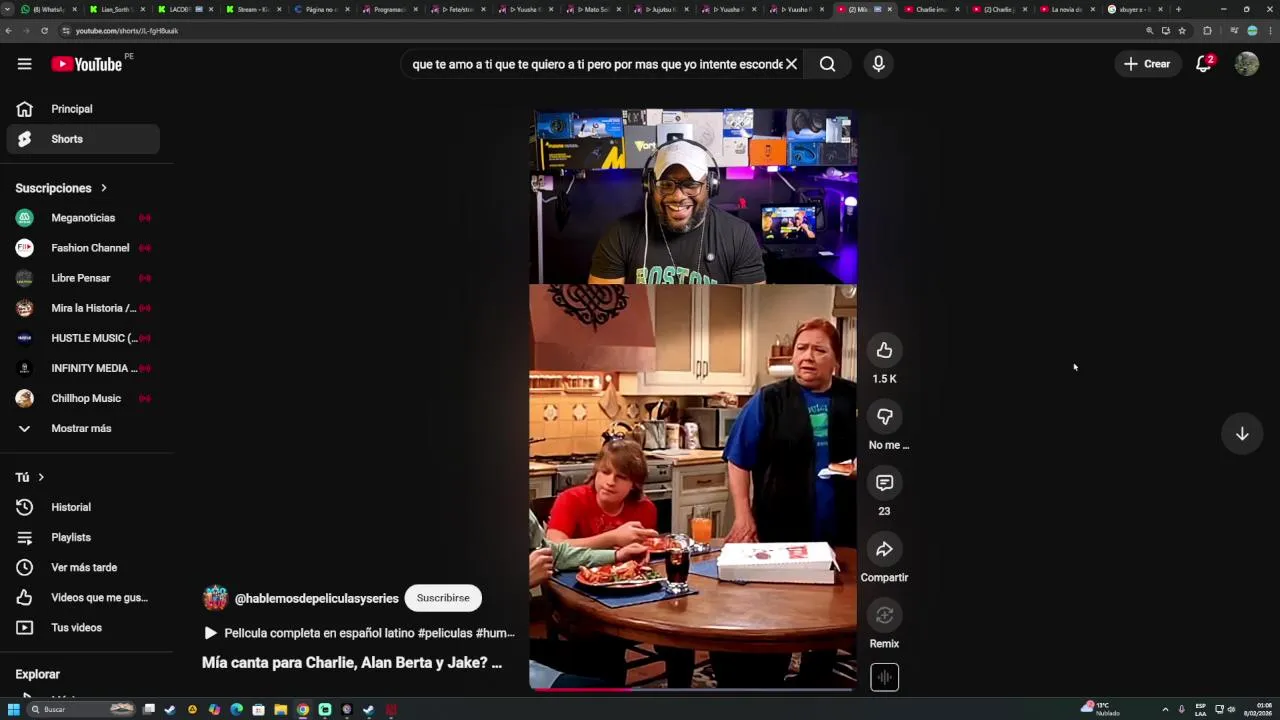Image resolution: width=1280 pixels, height=720 pixels.
Task: Open Playlists in the sidebar
Action: (83, 537)
